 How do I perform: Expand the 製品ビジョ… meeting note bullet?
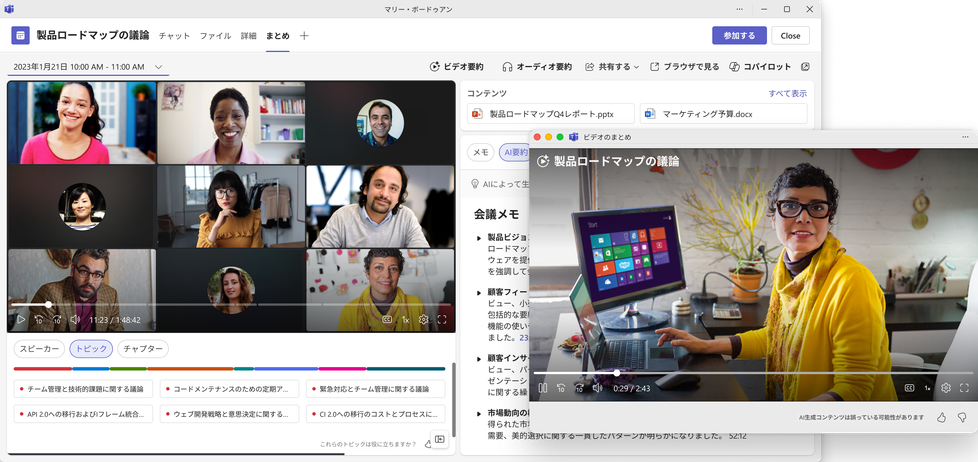[x=478, y=238]
